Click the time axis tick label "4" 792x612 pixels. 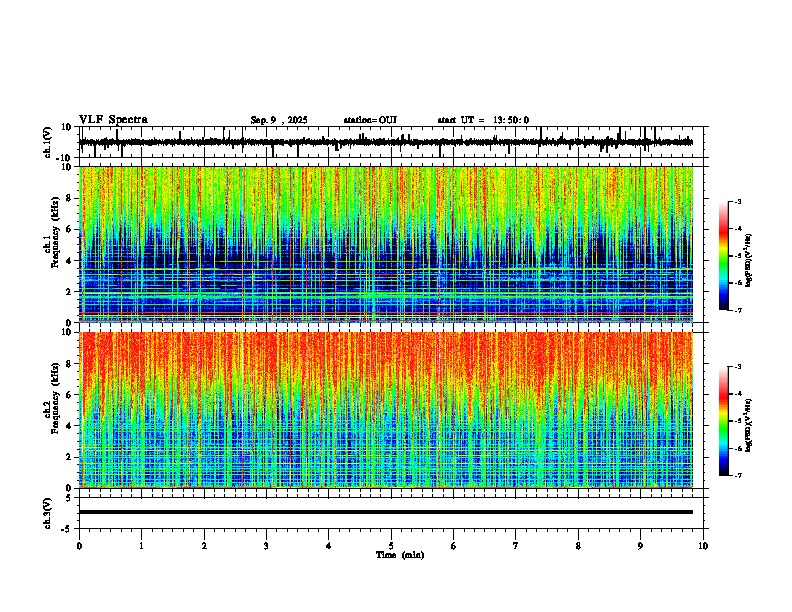(329, 546)
